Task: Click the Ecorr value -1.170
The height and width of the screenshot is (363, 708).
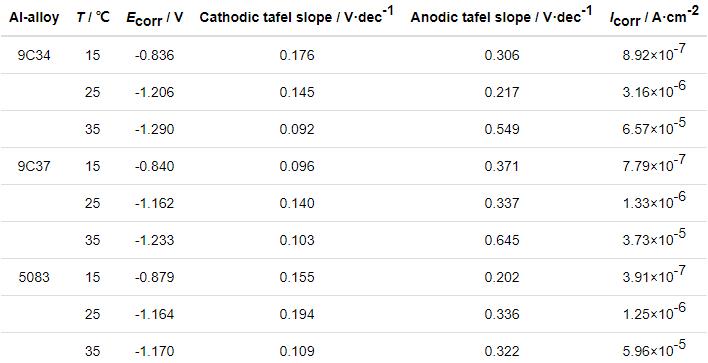Action: click(154, 351)
